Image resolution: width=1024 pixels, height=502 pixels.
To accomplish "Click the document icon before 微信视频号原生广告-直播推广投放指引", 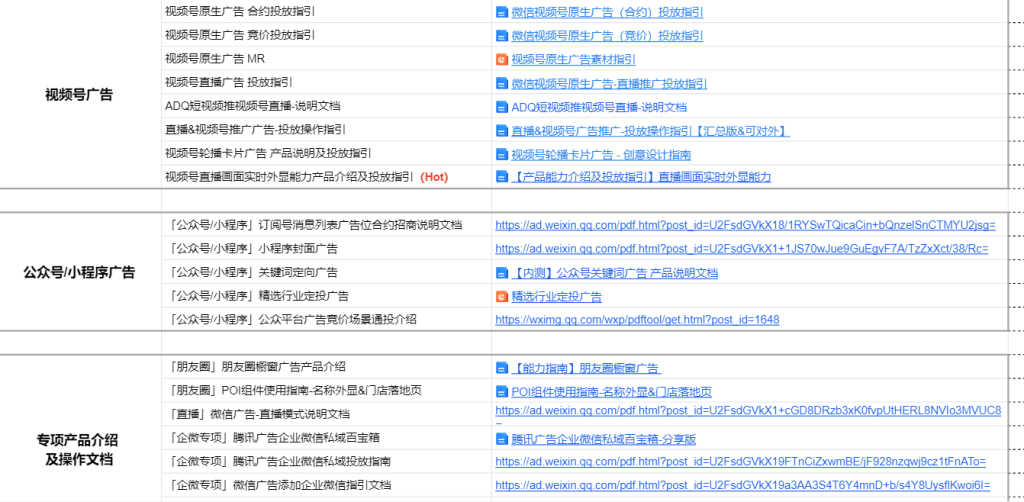I will point(502,84).
